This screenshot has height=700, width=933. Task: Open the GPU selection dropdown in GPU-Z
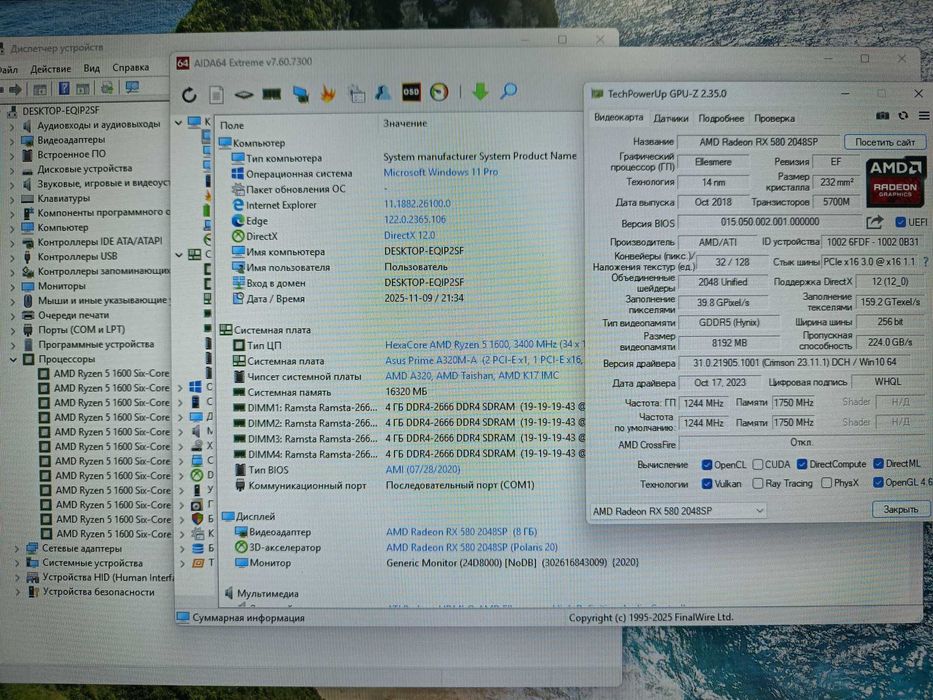(x=678, y=511)
